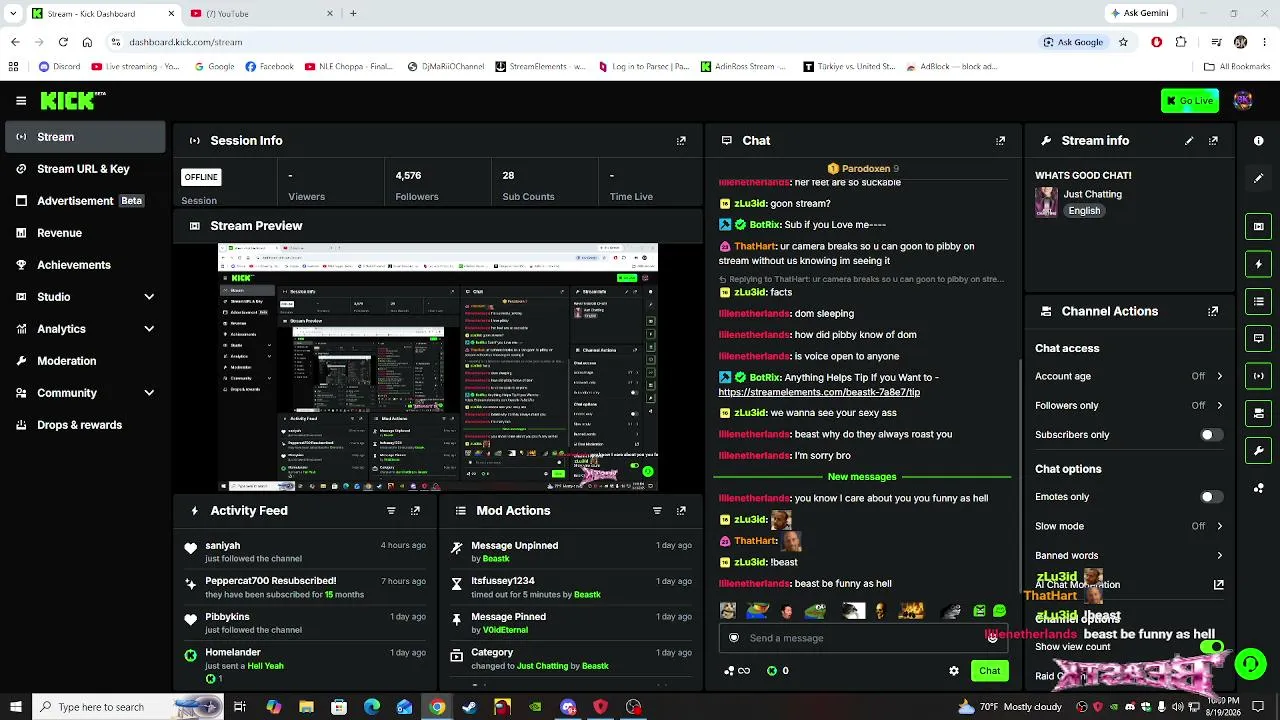Open Slow mode options
The image size is (1280, 720).
pyautogui.click(x=1129, y=526)
